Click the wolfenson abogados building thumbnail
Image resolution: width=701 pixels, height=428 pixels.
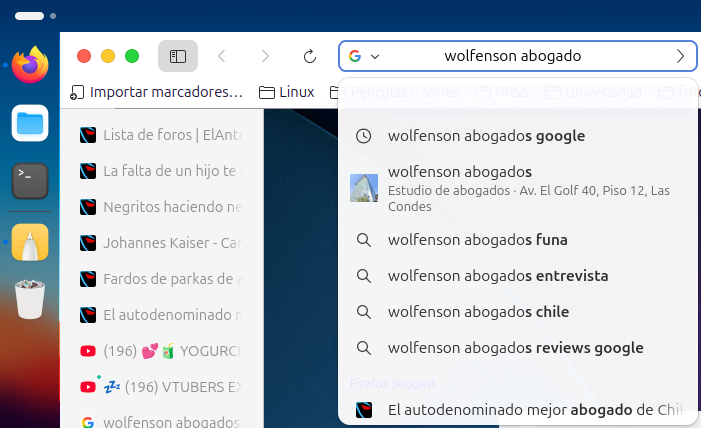(363, 188)
